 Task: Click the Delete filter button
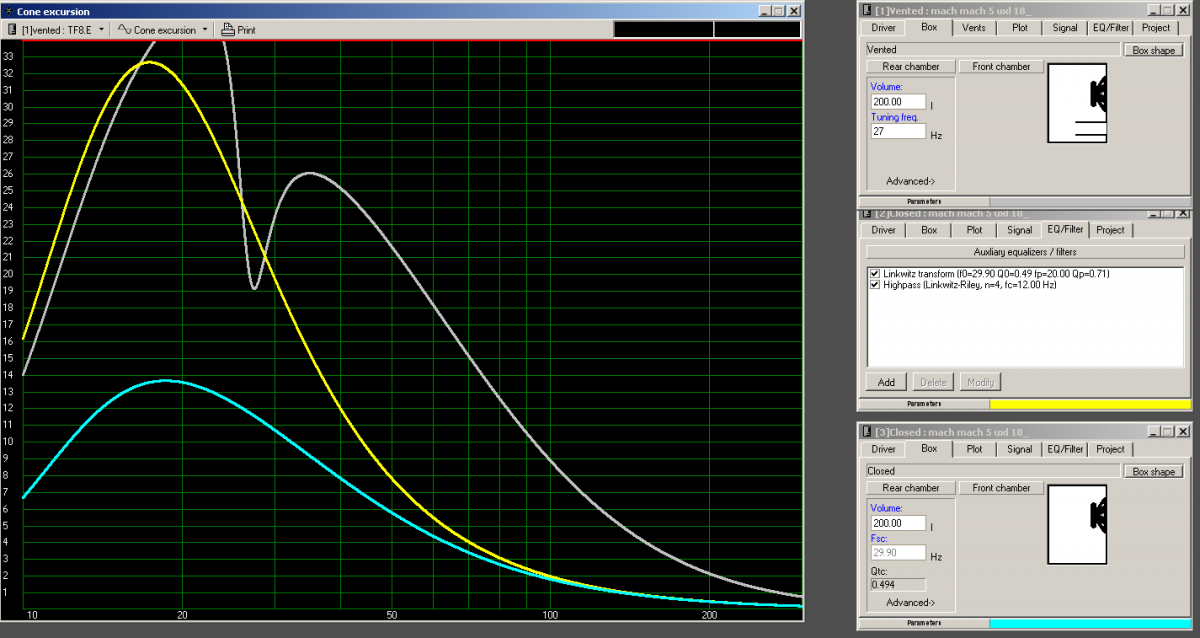[933, 382]
